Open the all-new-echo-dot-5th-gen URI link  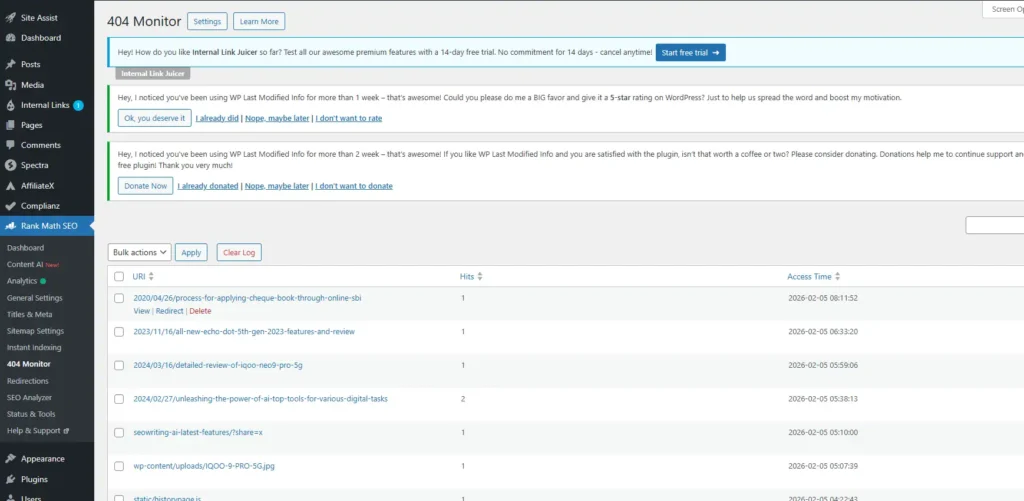(x=244, y=332)
